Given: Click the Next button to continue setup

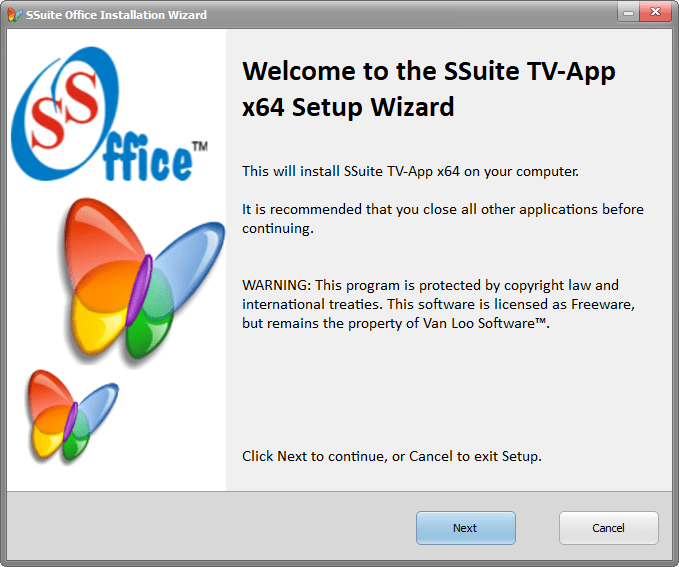Looking at the screenshot, I should 466,528.
